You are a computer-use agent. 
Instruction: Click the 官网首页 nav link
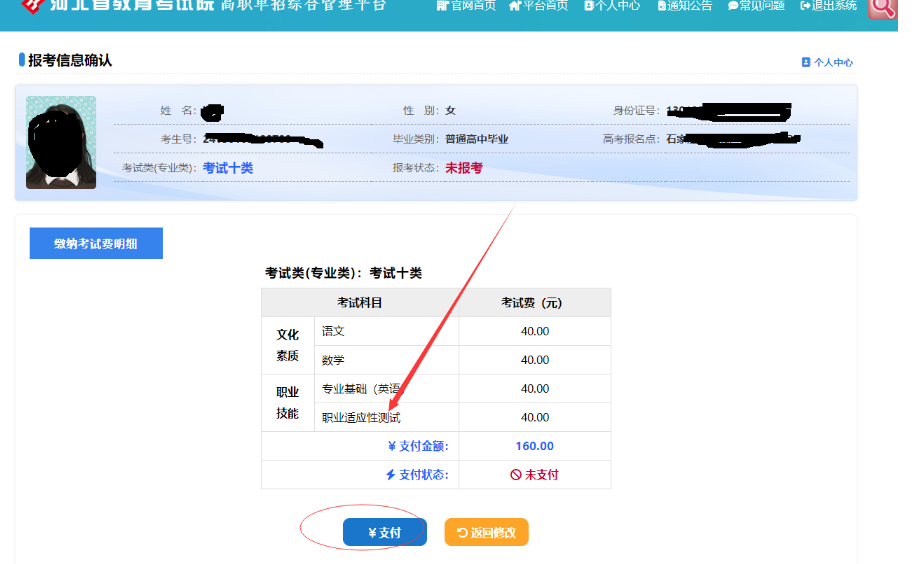(x=466, y=5)
